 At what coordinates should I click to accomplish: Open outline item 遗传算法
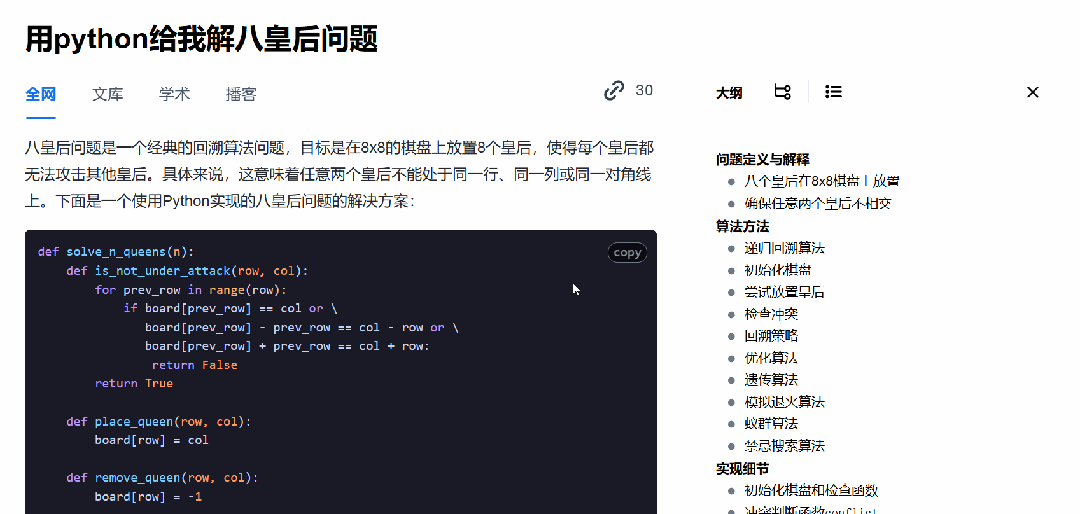coord(771,380)
